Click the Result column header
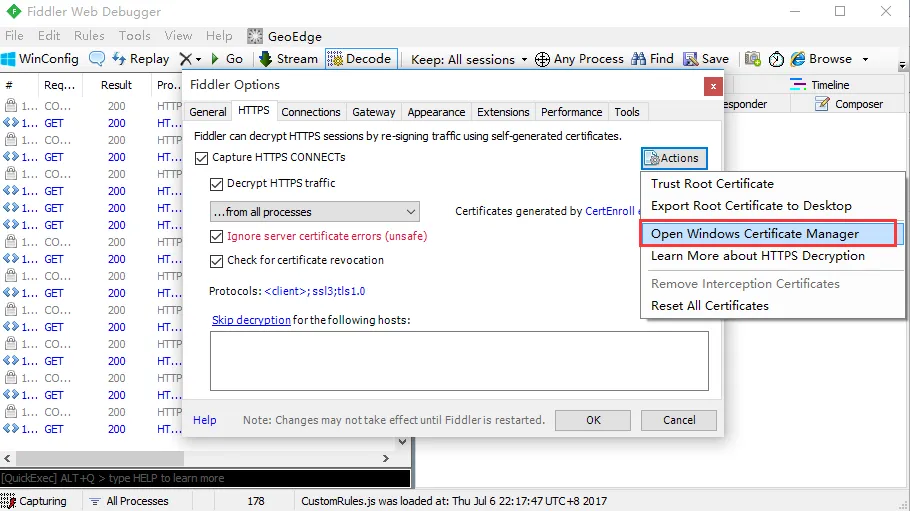Viewport: 910px width, 511px height. tap(116, 85)
